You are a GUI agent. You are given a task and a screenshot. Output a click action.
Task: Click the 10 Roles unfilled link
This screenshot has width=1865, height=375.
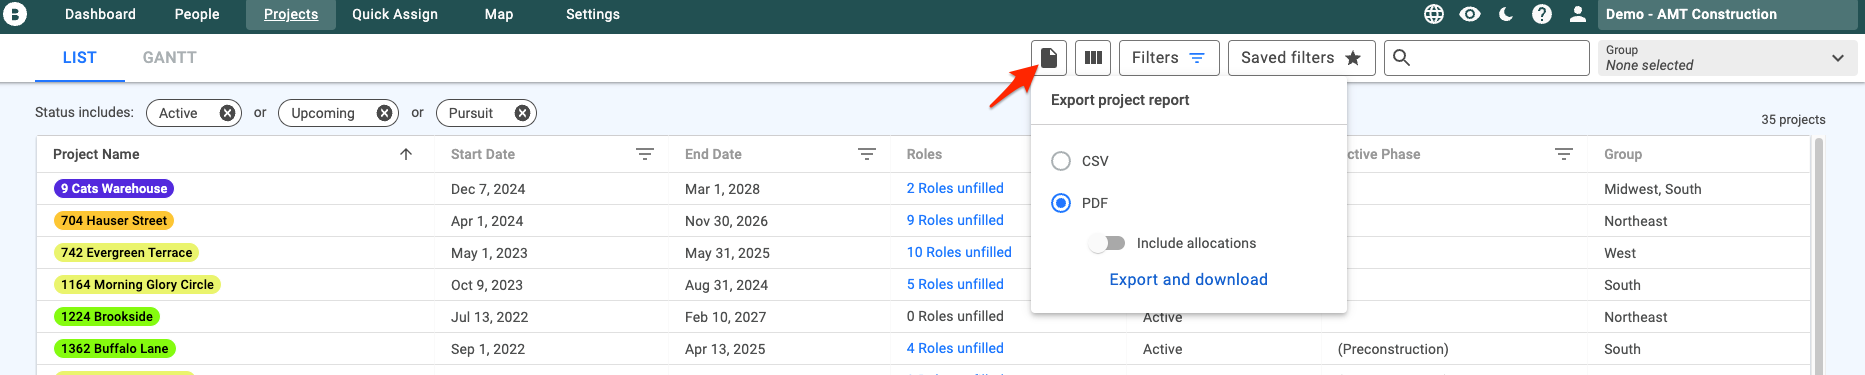tap(959, 252)
